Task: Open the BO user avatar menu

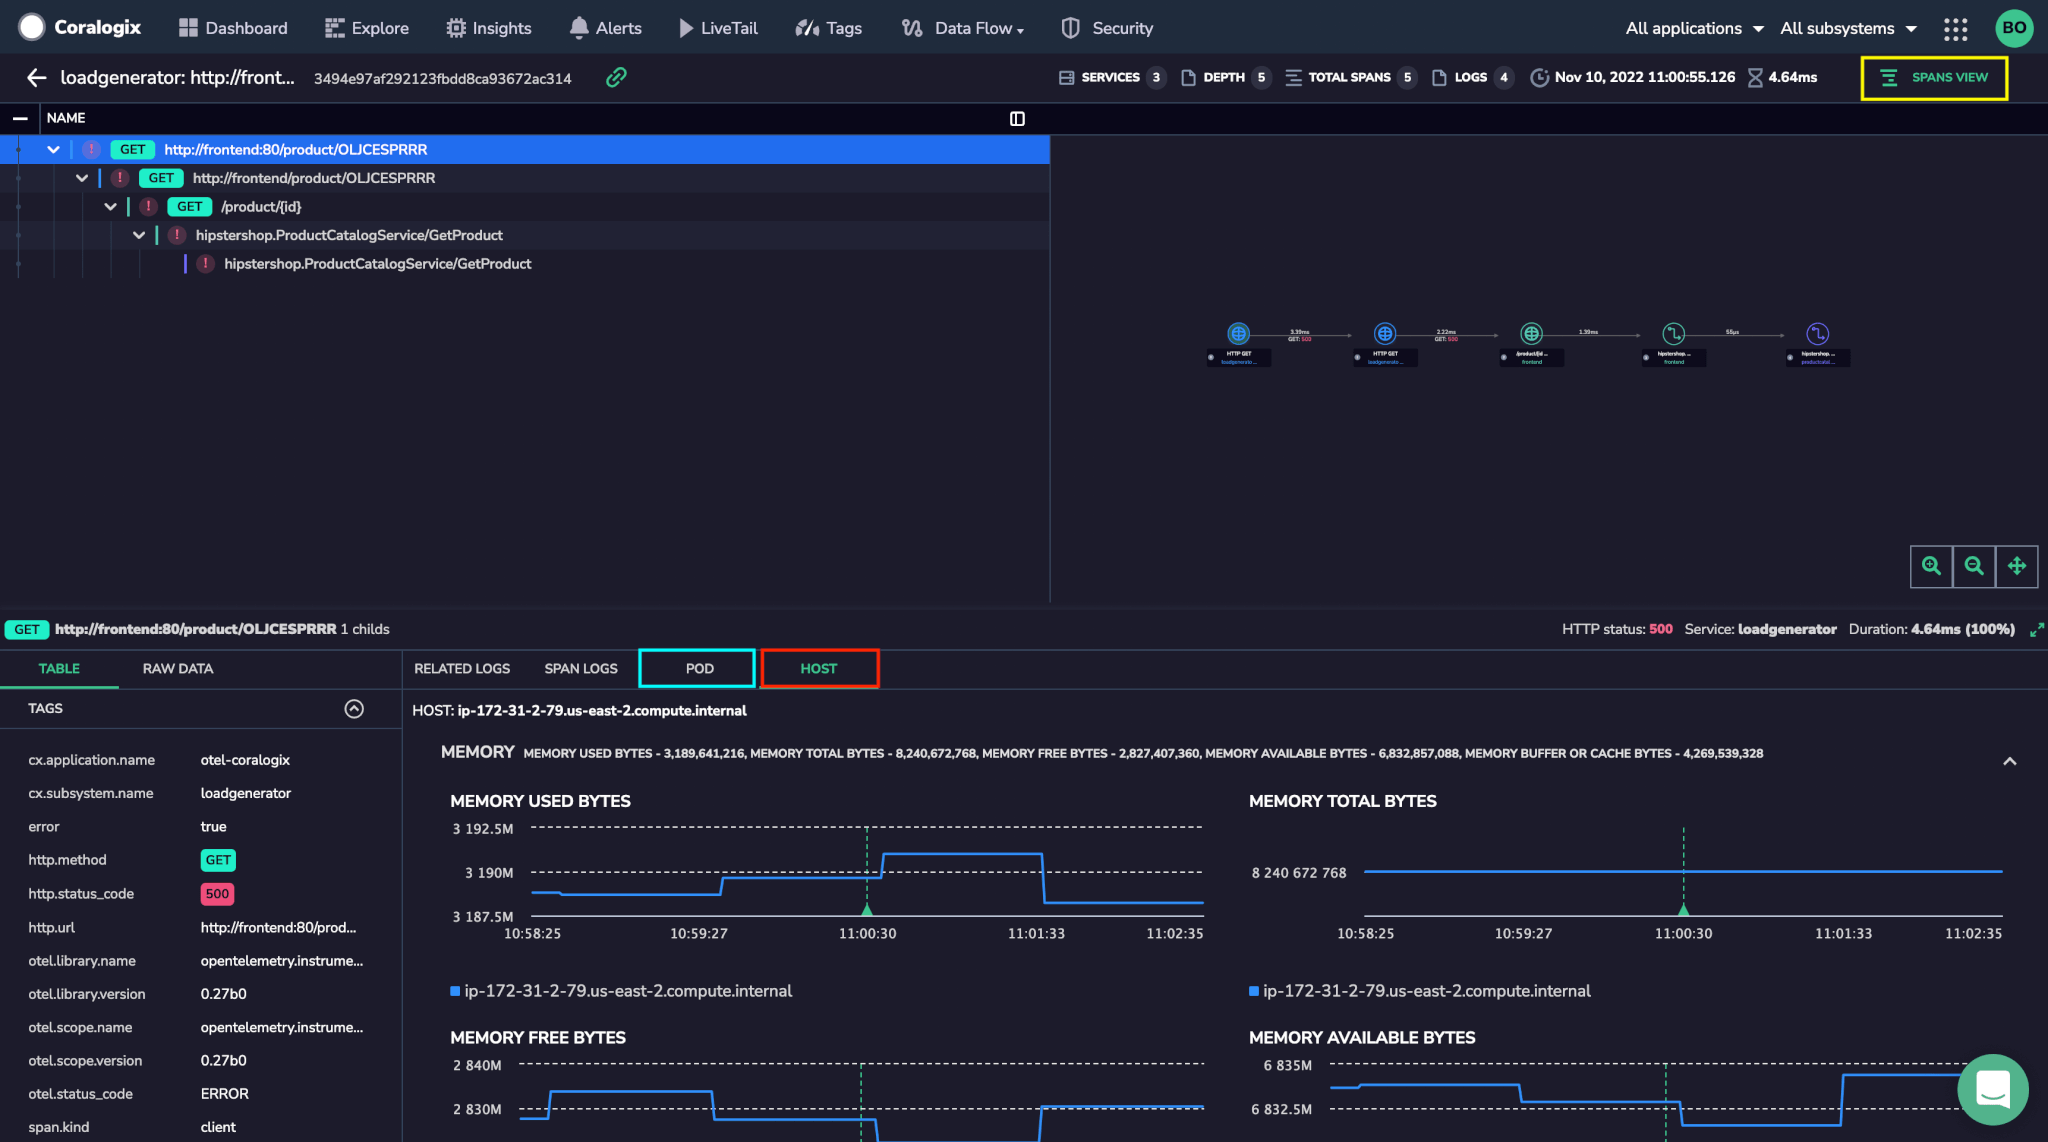Action: (2014, 28)
